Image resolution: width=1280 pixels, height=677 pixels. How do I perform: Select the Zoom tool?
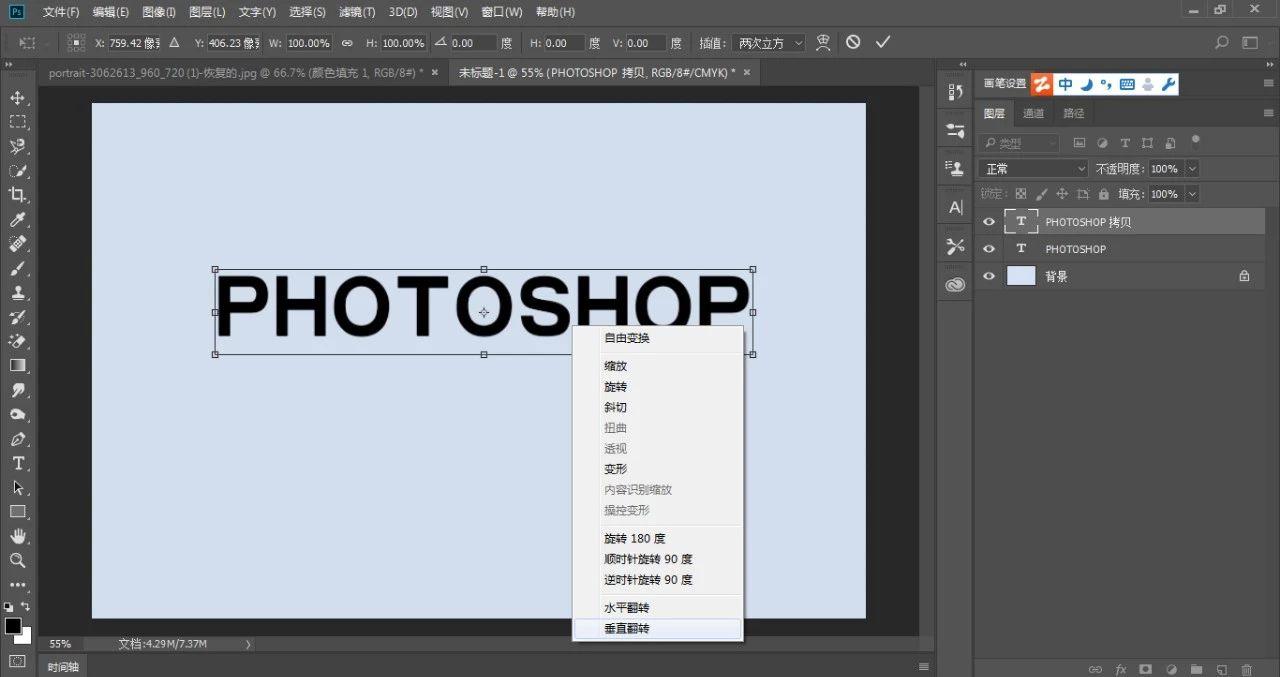(17, 560)
